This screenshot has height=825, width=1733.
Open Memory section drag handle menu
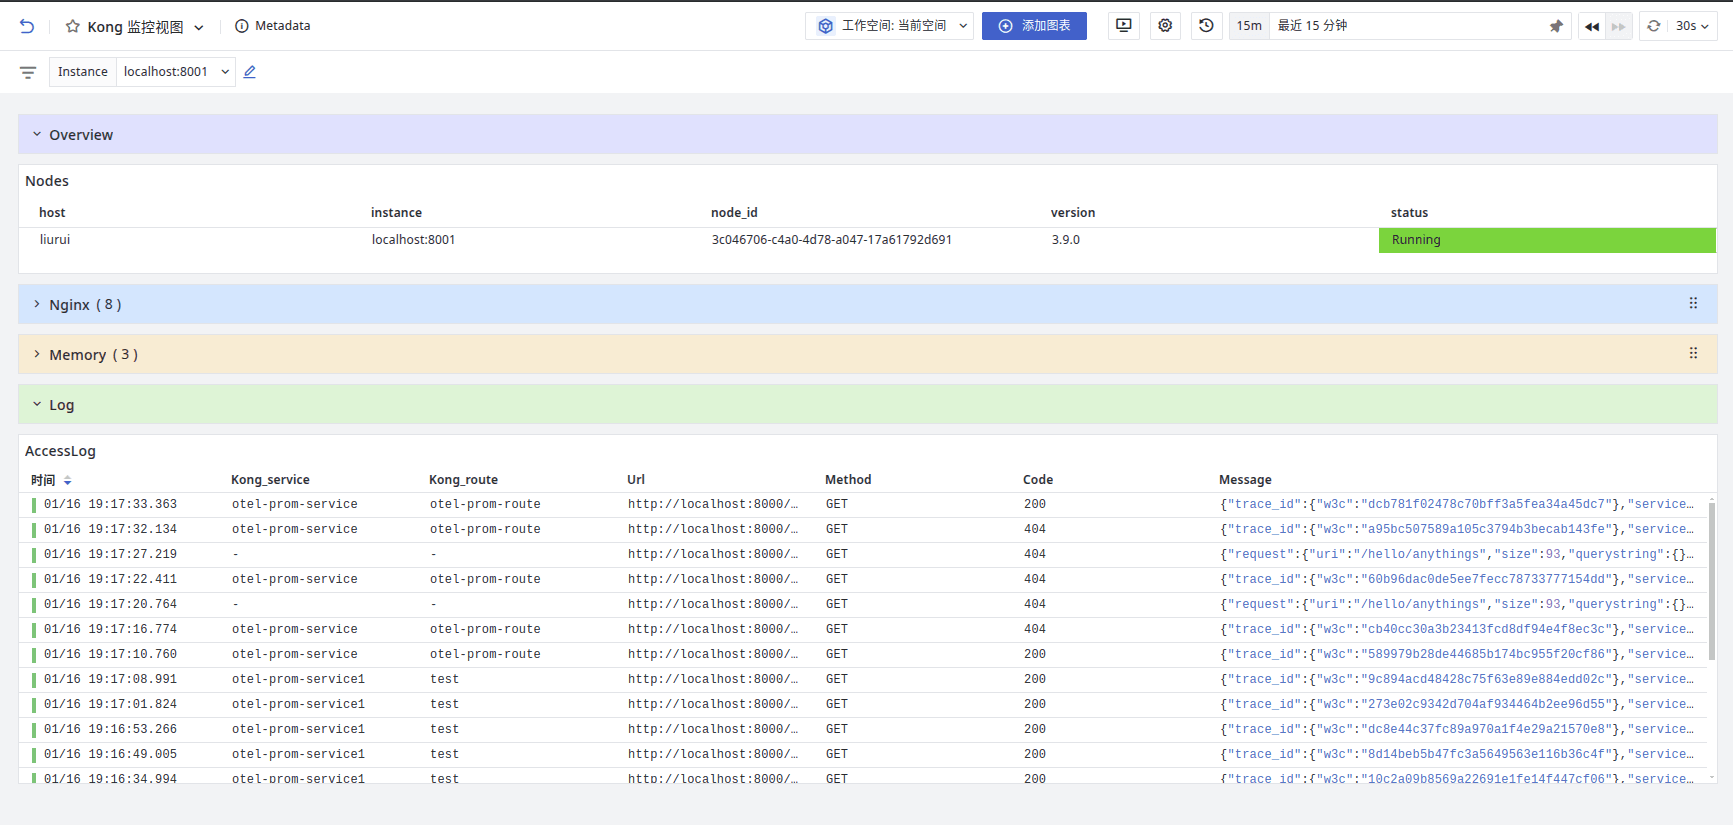click(x=1693, y=353)
